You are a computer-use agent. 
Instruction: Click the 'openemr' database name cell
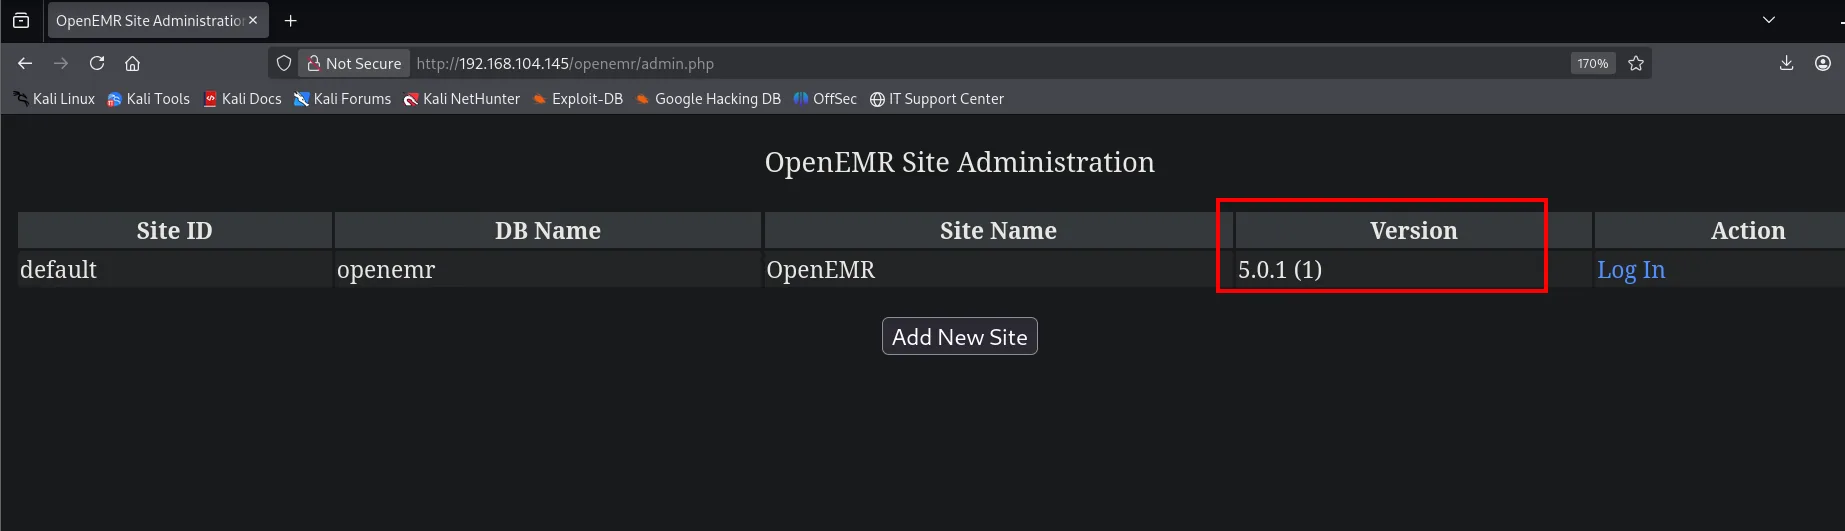tap(548, 270)
